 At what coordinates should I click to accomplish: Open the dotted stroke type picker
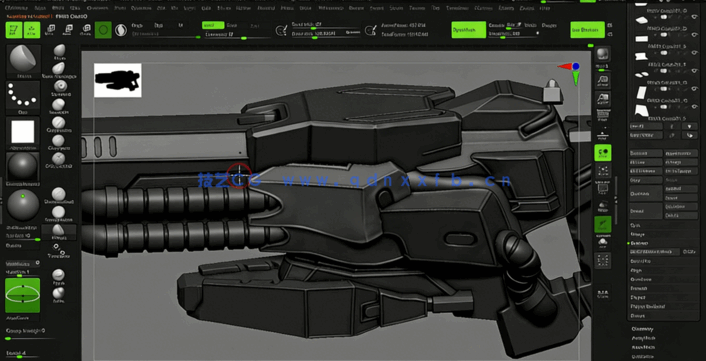(x=23, y=98)
